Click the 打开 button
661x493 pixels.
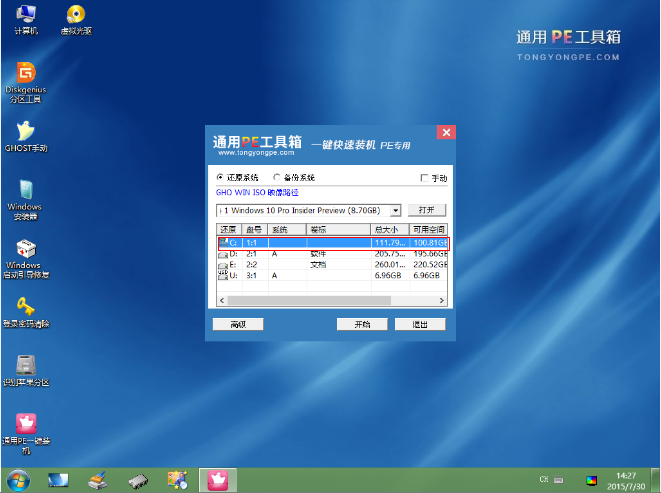pyautogui.click(x=427, y=210)
